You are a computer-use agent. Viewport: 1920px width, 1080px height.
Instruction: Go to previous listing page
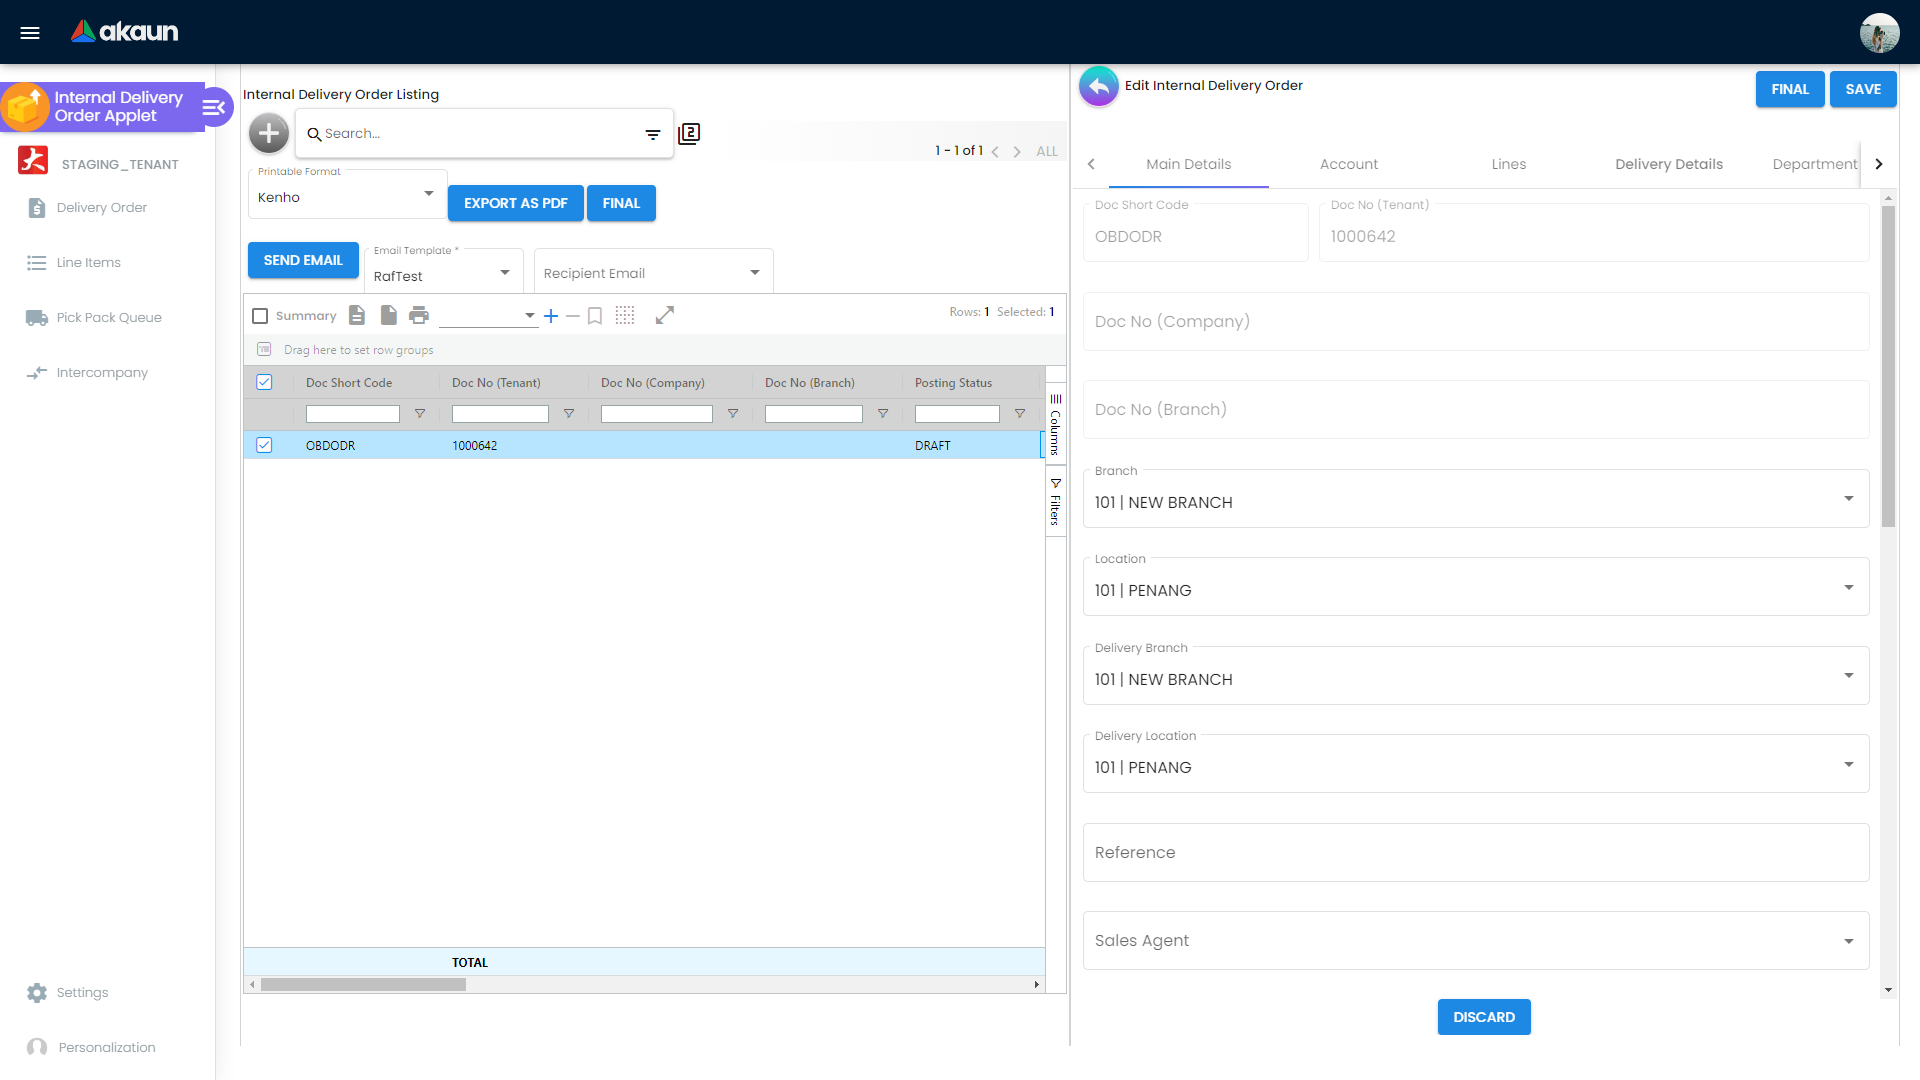(x=995, y=151)
